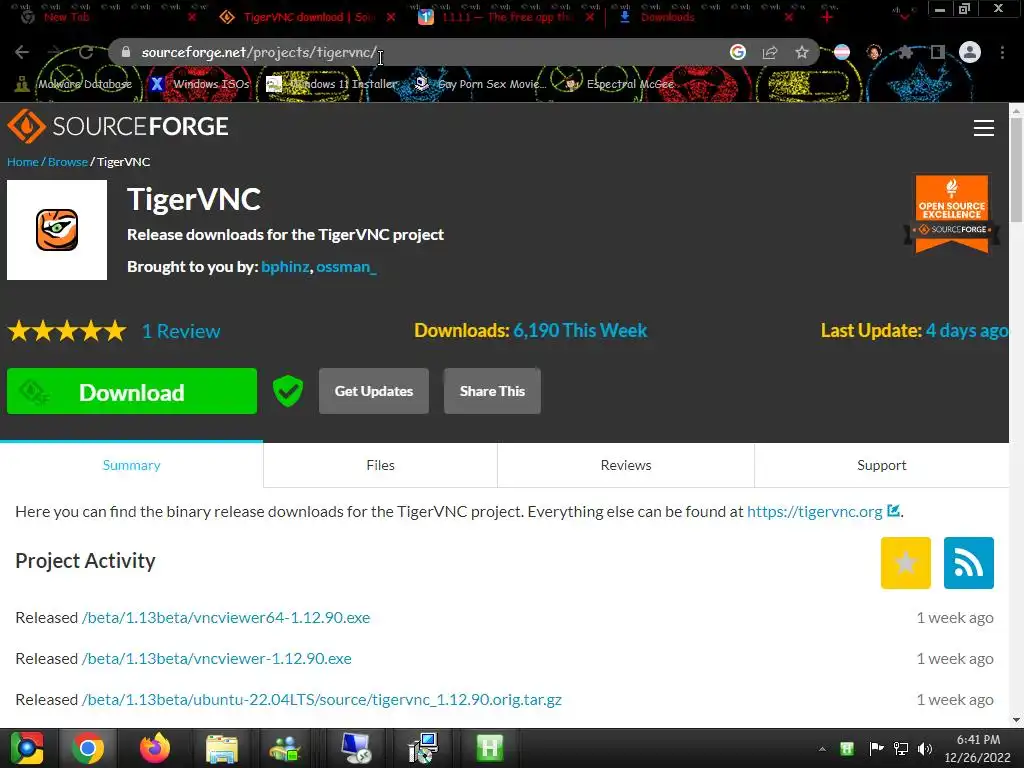The width and height of the screenshot is (1024, 768).
Task: Open the Reviews tab
Action: click(x=626, y=465)
